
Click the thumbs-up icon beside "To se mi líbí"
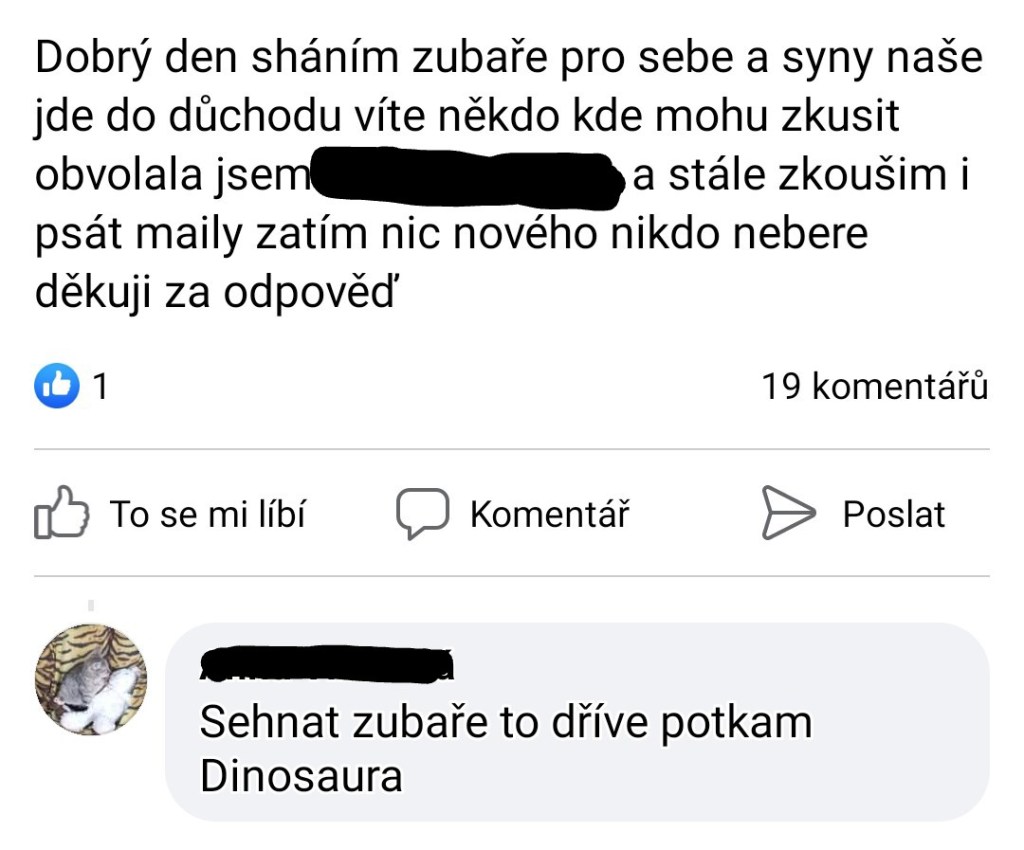(x=61, y=513)
